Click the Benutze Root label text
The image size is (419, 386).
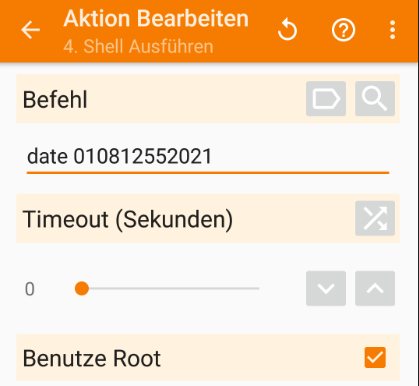(x=92, y=358)
